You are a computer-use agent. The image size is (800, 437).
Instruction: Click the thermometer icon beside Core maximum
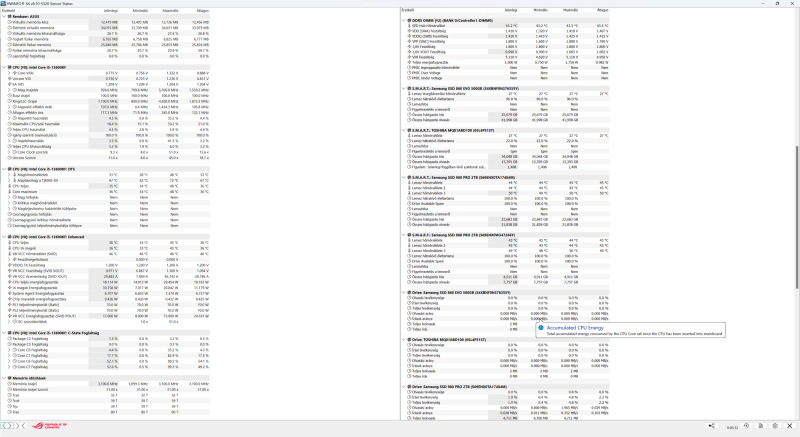[x=10, y=192]
